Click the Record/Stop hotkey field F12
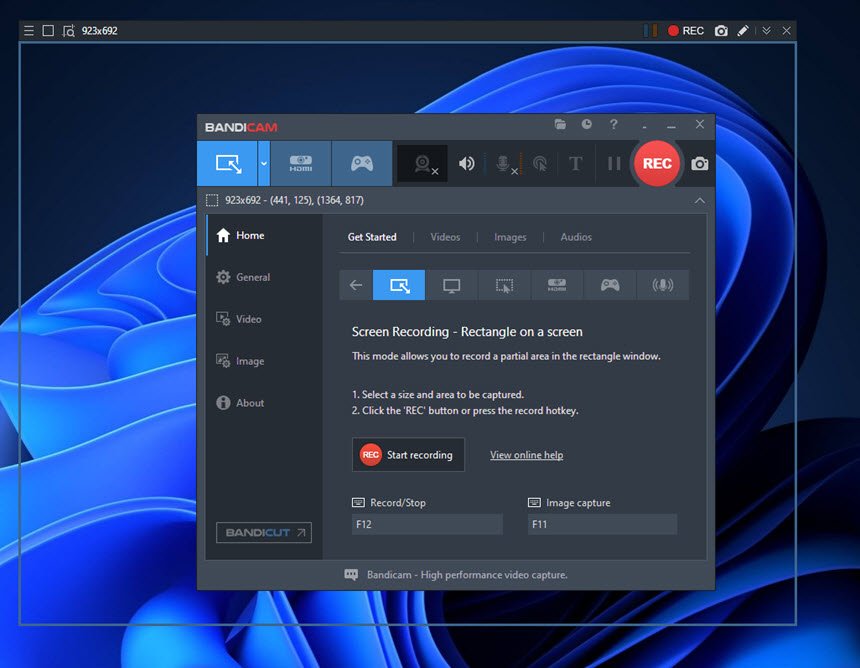Viewport: 860px width, 668px height. click(427, 524)
